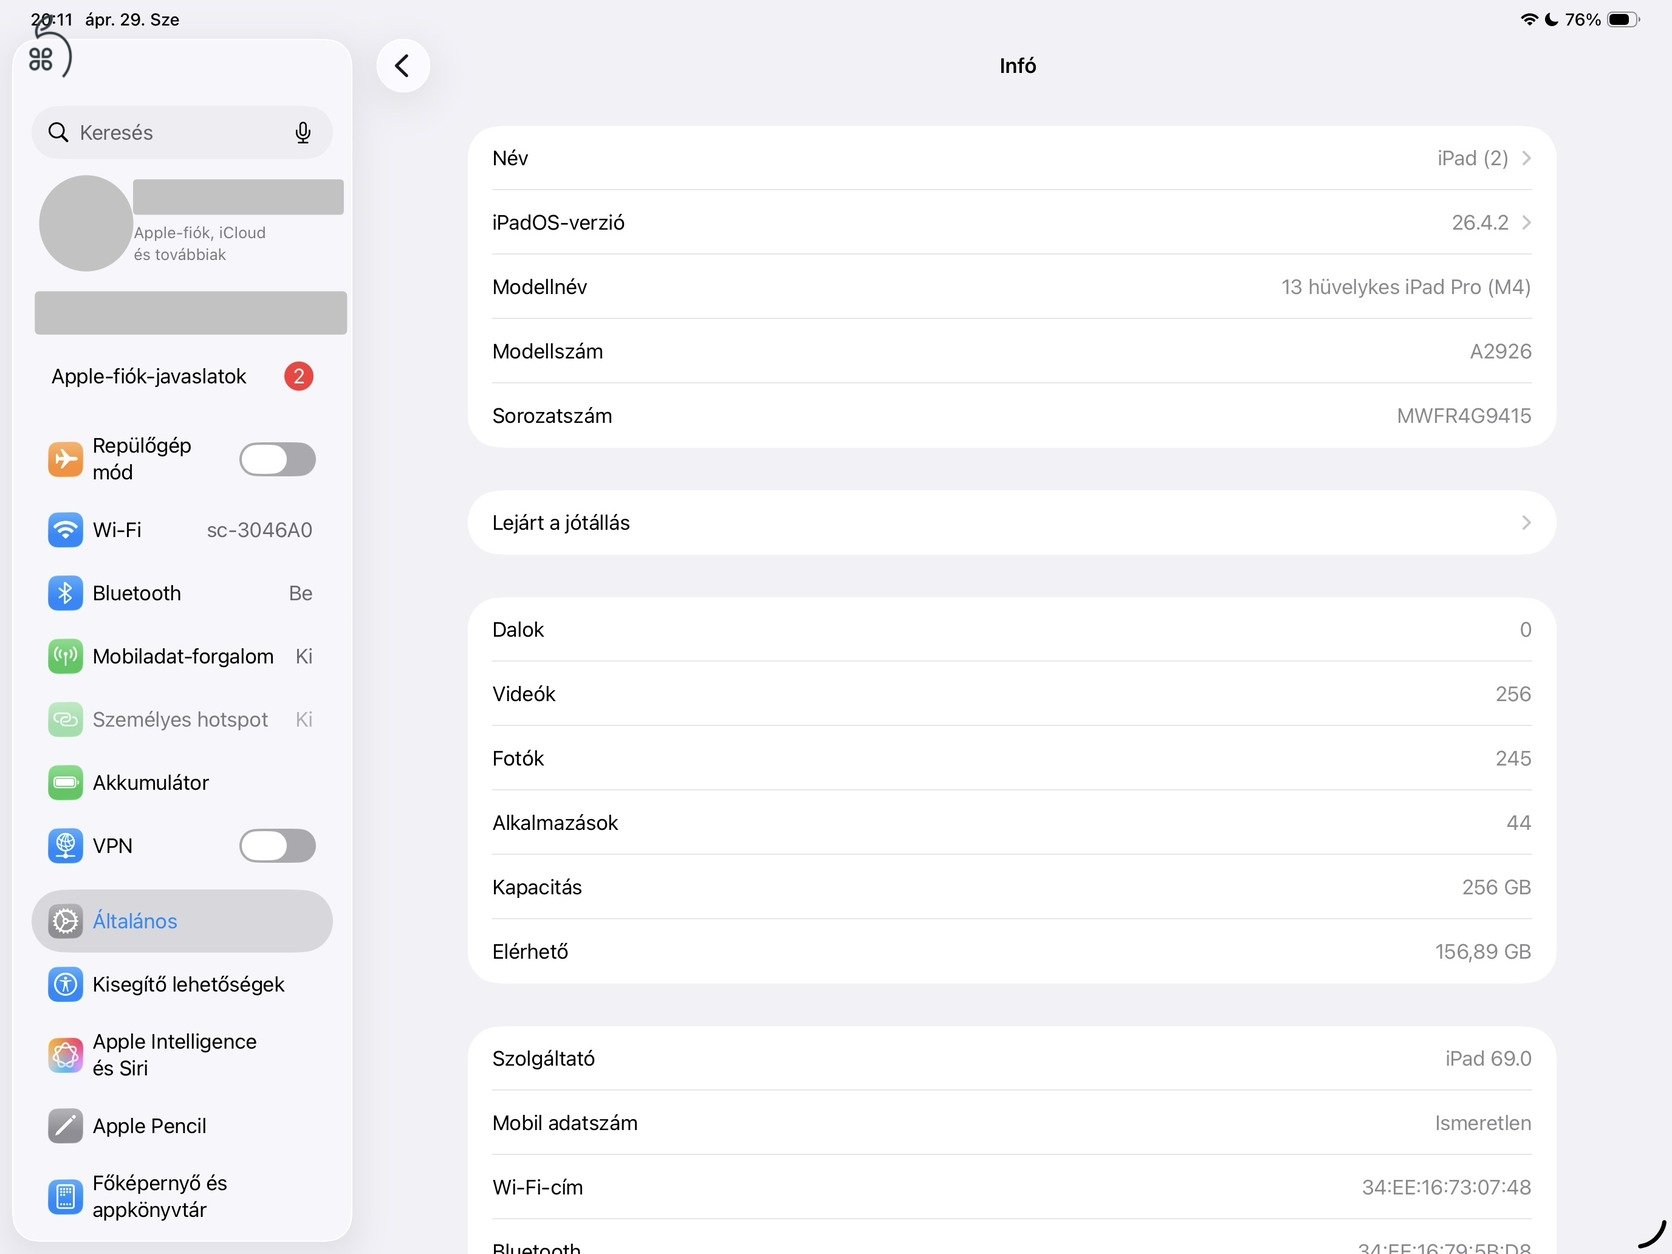The width and height of the screenshot is (1672, 1254).
Task: Tap the 20:11 clock in status bar
Action: click(51, 19)
